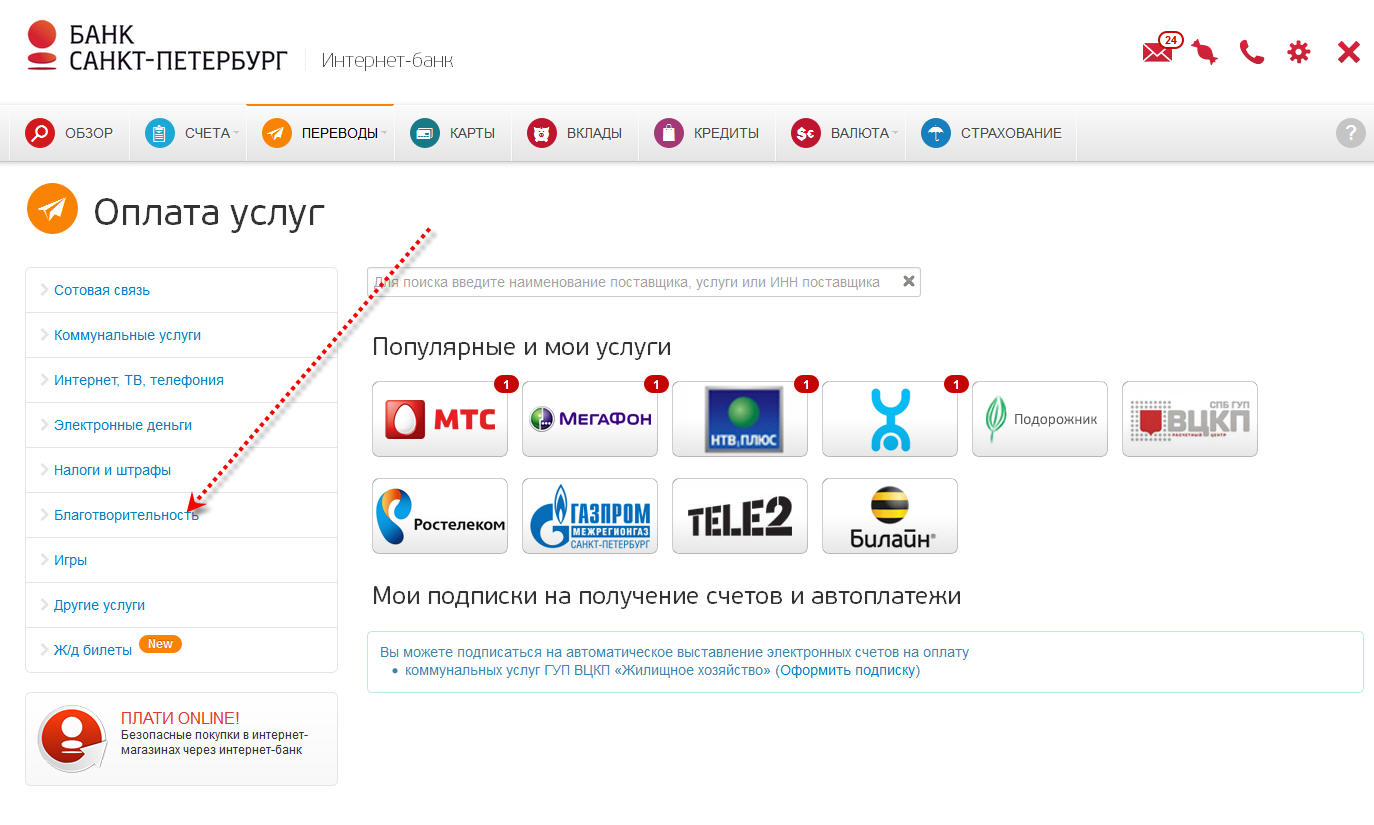Screen dimensions: 1374x825
Task: Click the red phone contact icon
Action: (x=1252, y=52)
